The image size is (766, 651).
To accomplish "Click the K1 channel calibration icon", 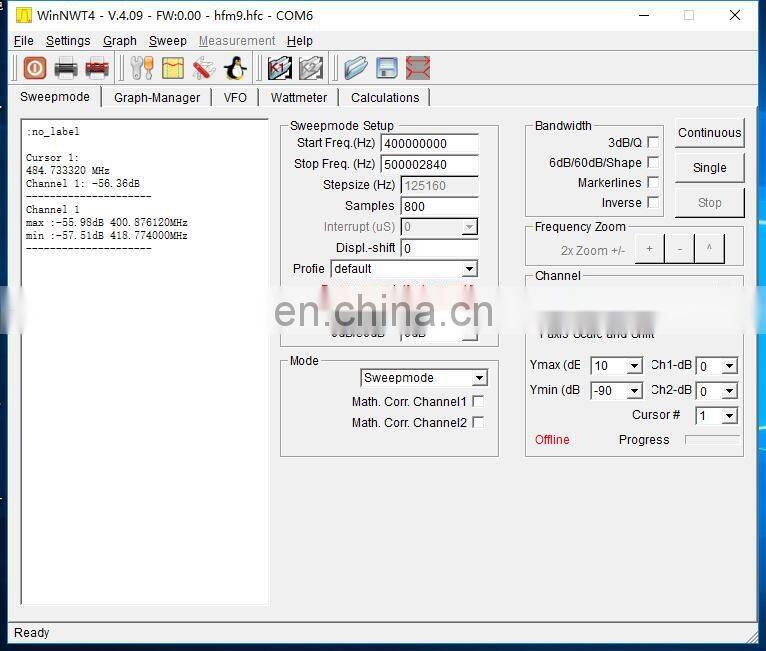I will tap(280, 68).
